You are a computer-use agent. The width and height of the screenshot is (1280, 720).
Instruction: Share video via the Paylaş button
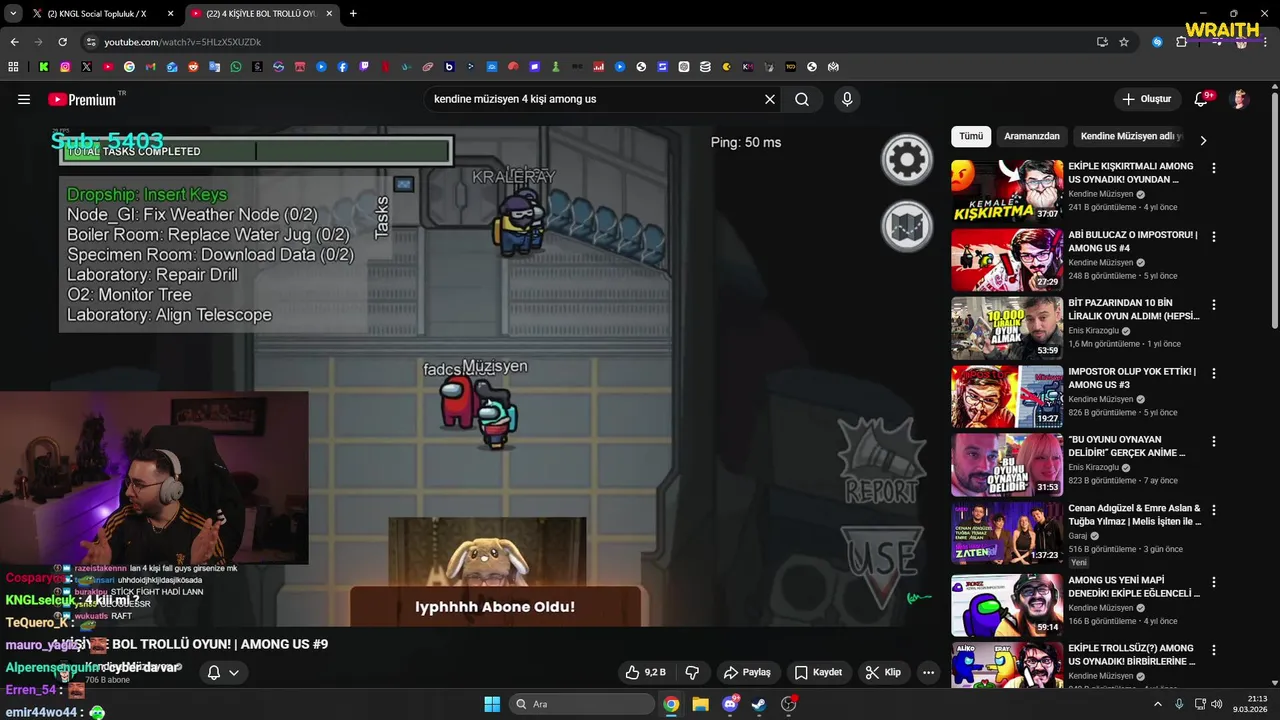click(747, 672)
